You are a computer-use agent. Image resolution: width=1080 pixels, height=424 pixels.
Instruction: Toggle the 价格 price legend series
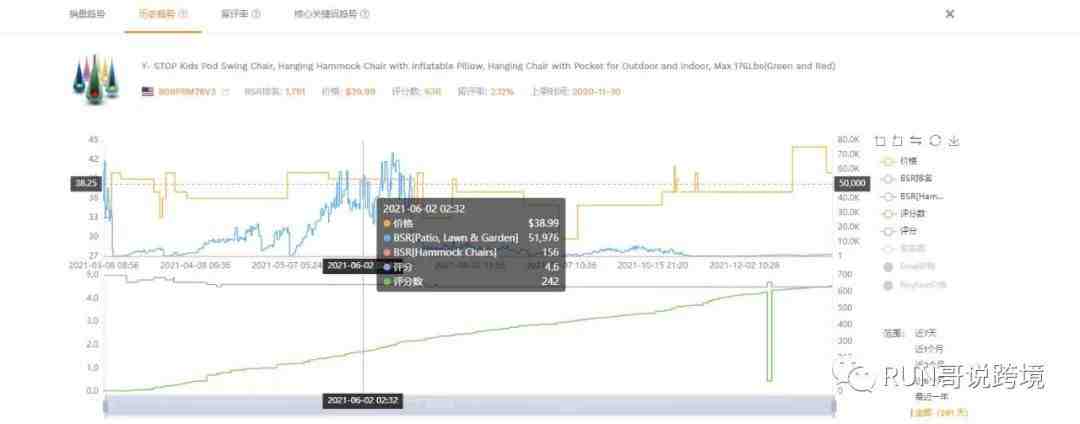coord(899,160)
